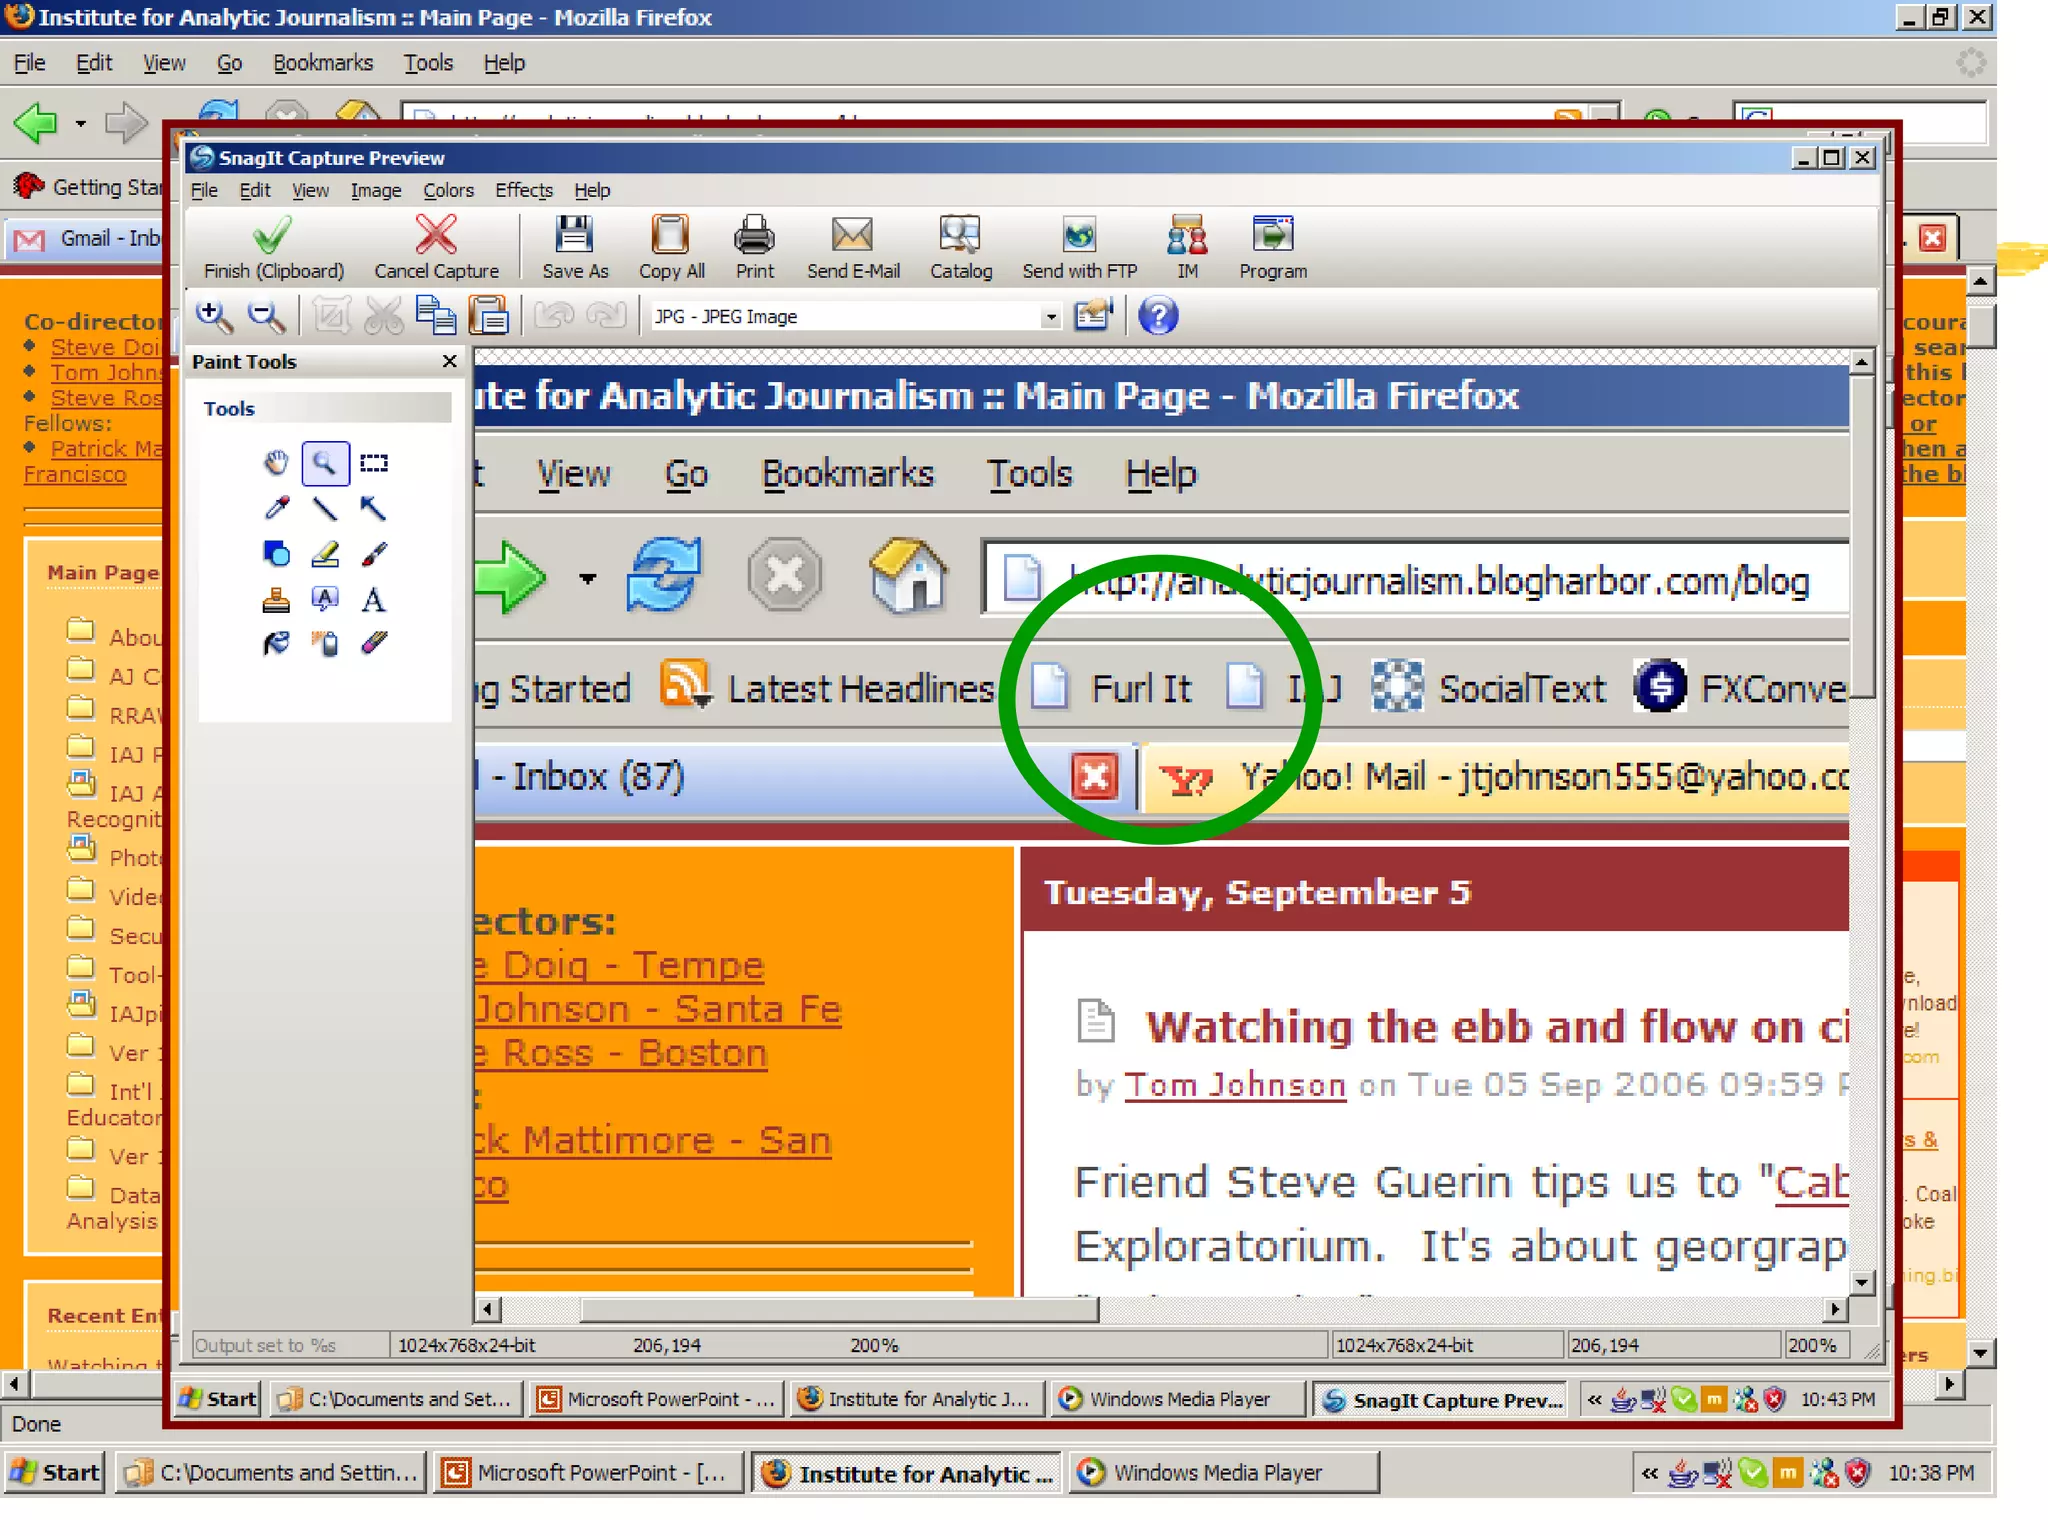
Task: Toggle the pan hand tool
Action: [x=277, y=463]
